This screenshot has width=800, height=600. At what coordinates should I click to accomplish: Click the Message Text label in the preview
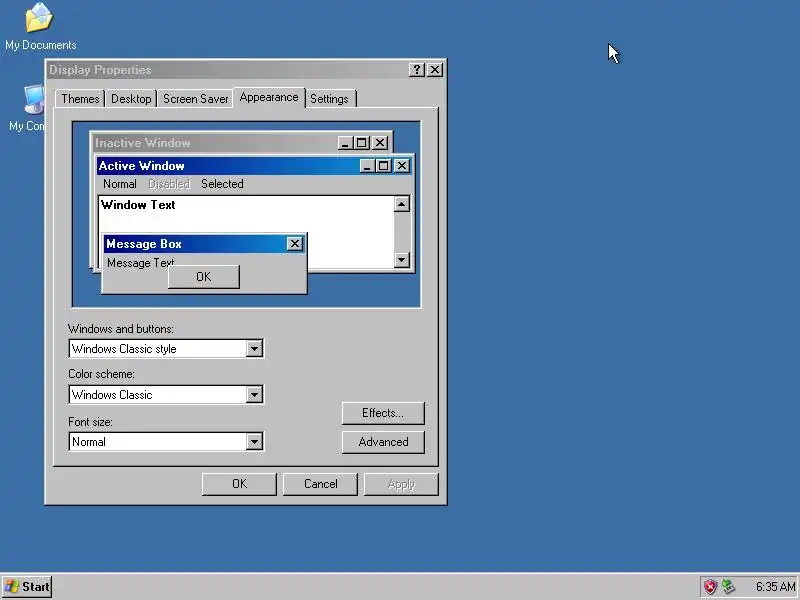[140, 263]
